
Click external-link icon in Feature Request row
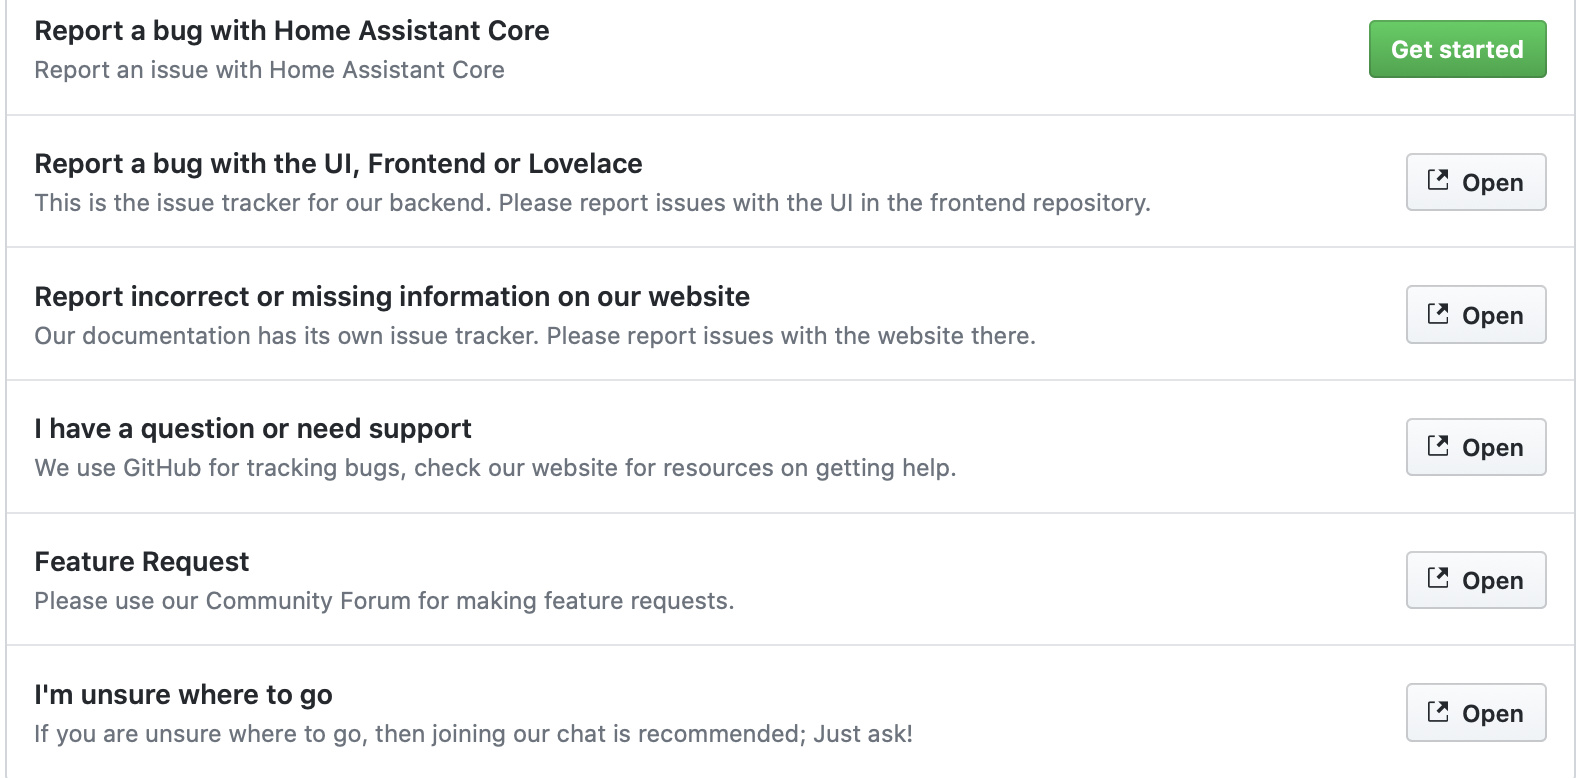[1437, 578]
